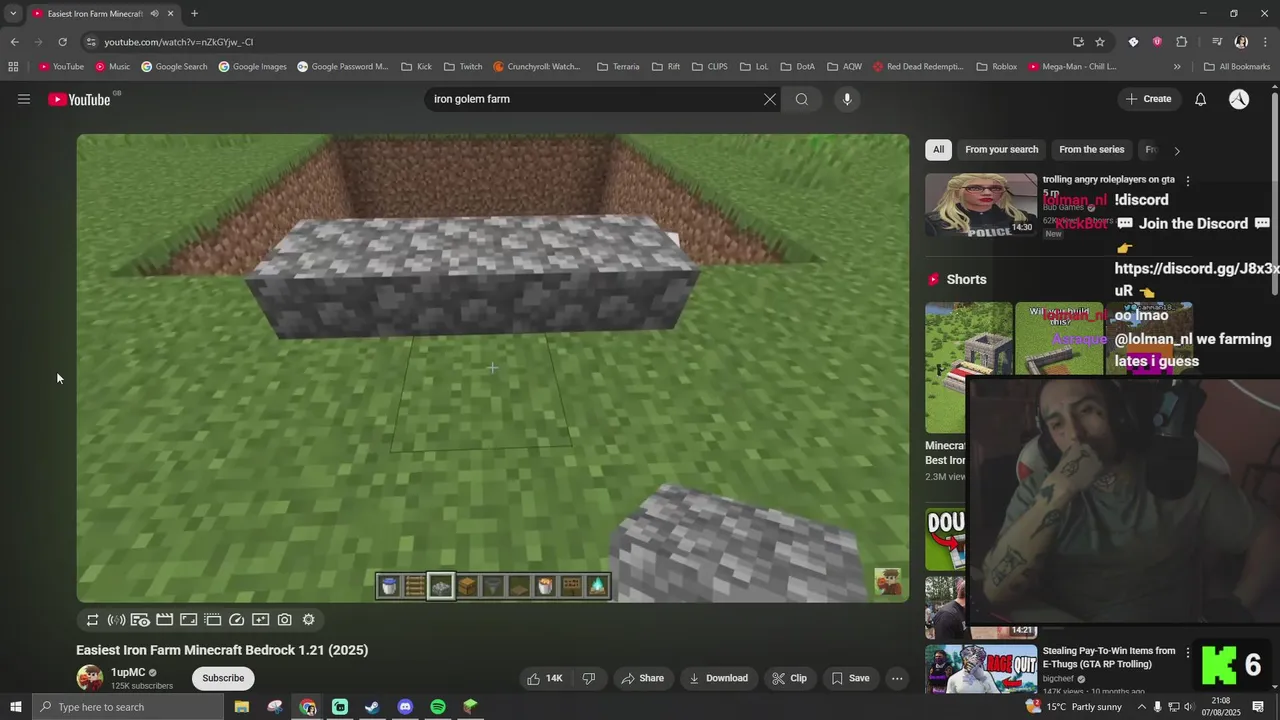Save the video to a playlist
Screen dimensions: 1280x720
850,678
